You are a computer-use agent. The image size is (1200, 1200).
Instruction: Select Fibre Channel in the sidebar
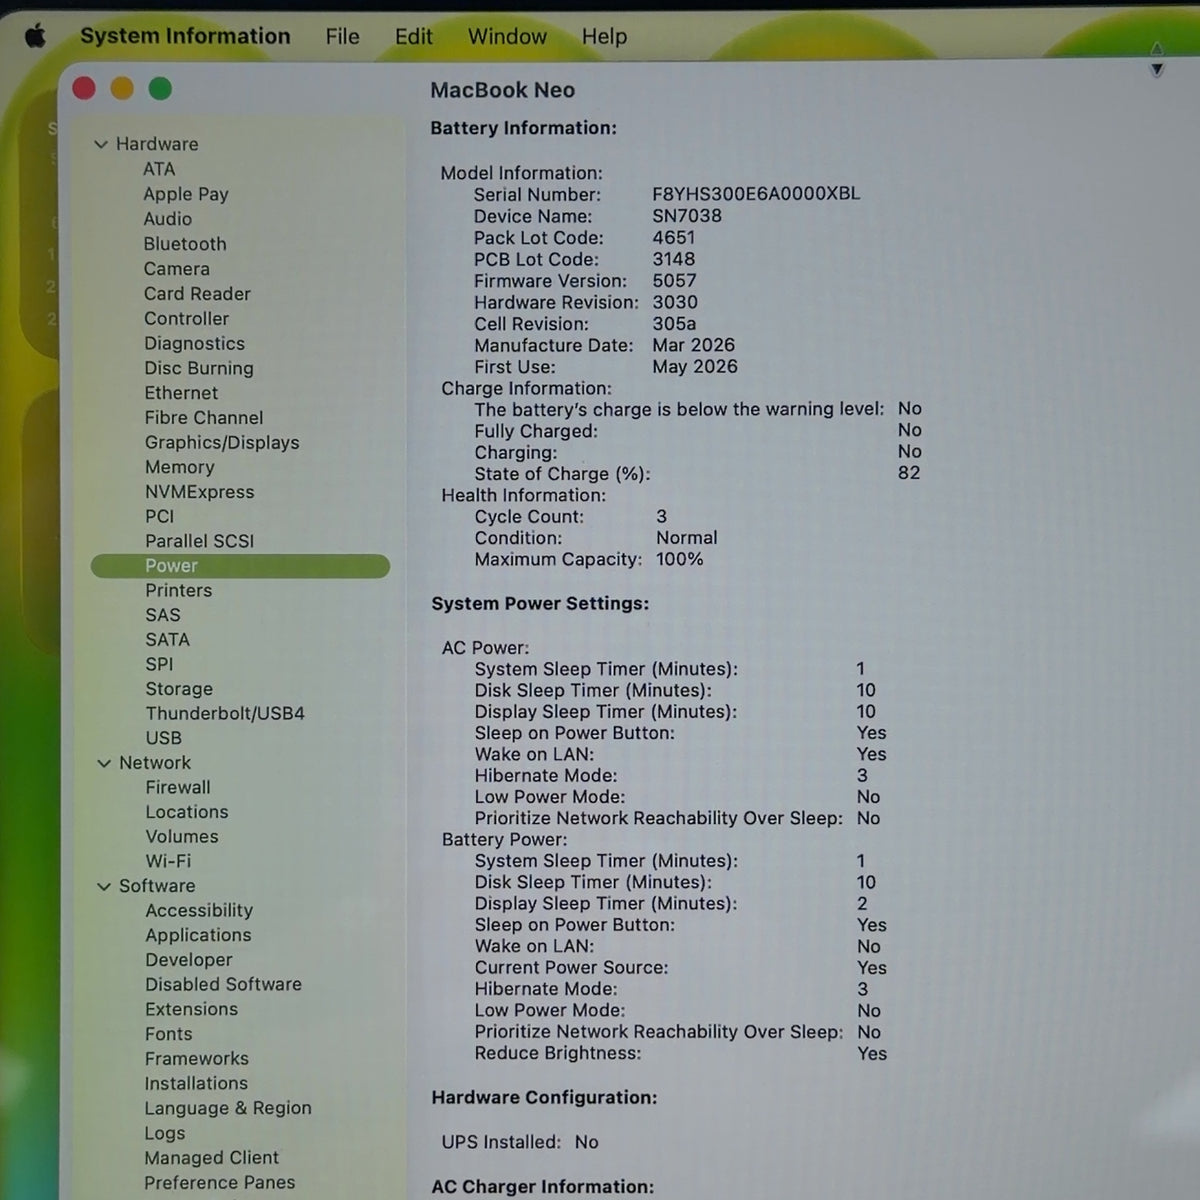(x=204, y=418)
